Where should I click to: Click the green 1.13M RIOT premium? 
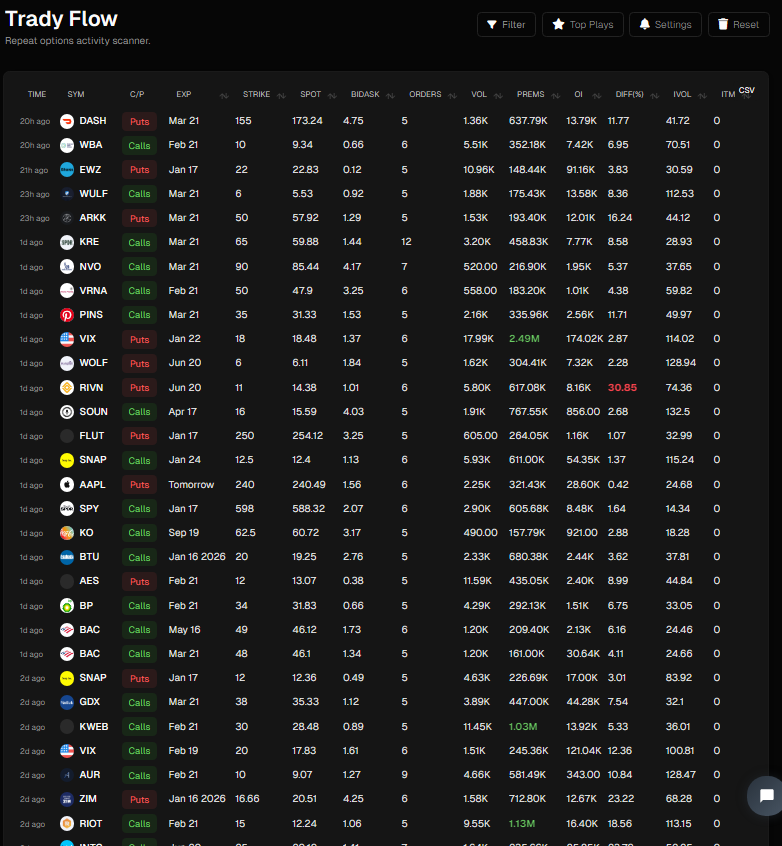pos(522,823)
